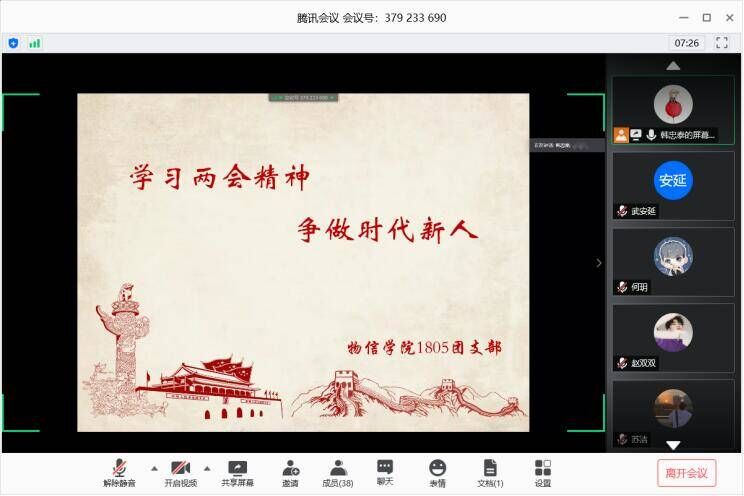Open the 邀请 invite icon

290,472
